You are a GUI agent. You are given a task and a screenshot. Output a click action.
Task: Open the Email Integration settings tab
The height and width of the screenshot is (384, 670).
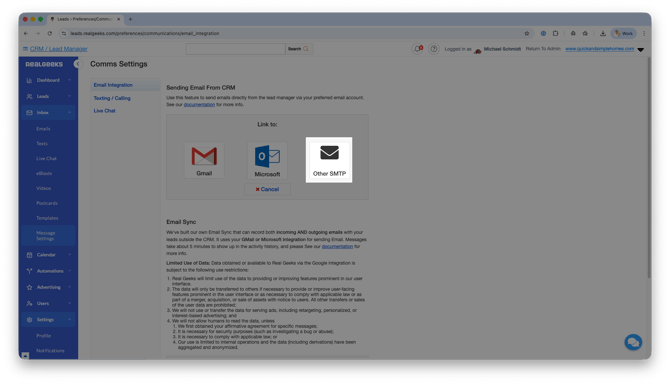coord(113,85)
